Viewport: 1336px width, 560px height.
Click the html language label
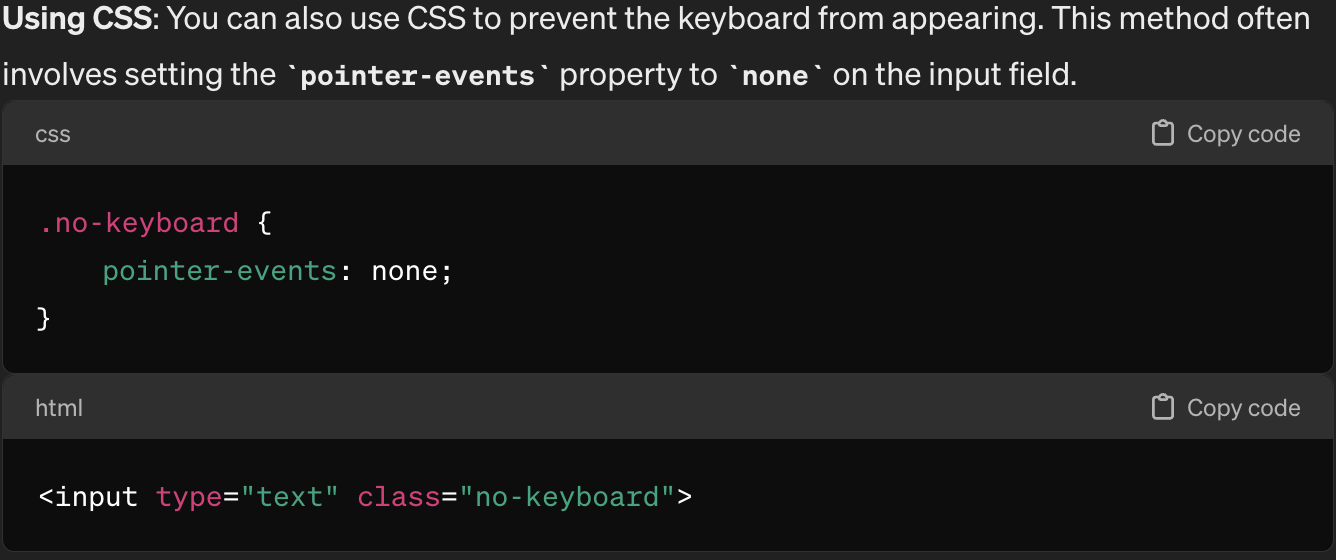[x=59, y=408]
